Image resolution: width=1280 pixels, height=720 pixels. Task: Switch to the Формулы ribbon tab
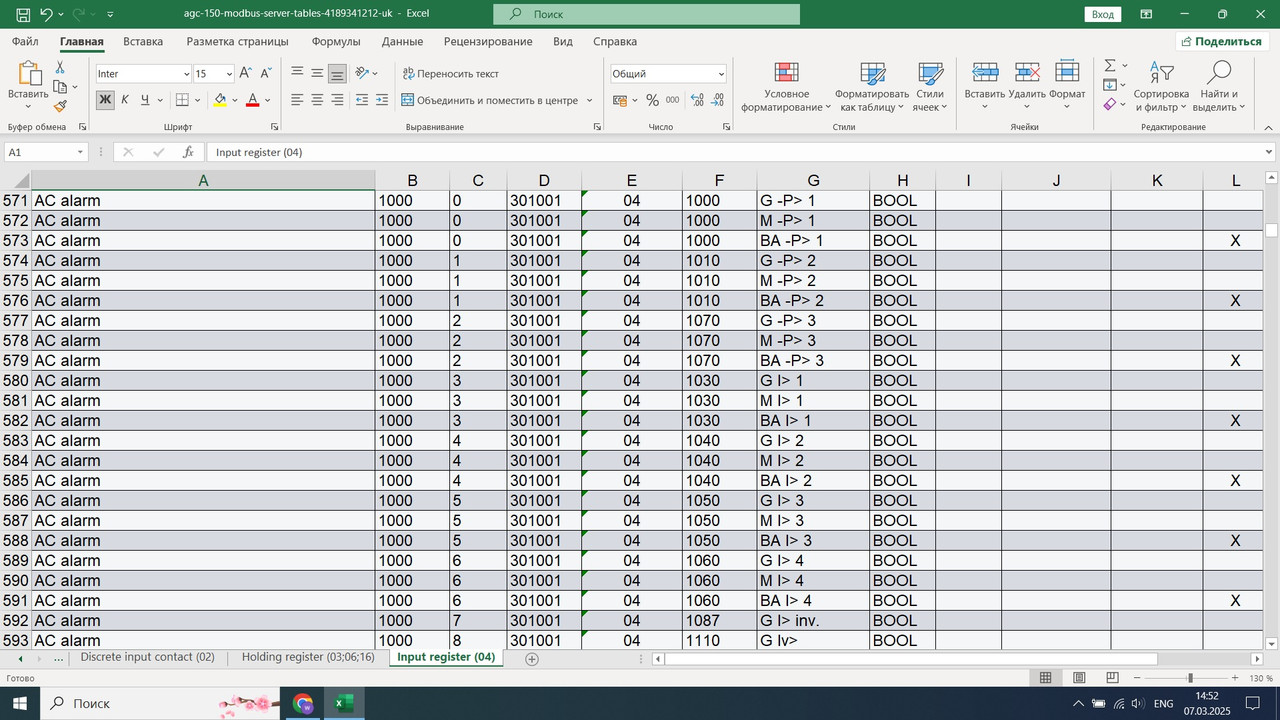pyautogui.click(x=336, y=42)
